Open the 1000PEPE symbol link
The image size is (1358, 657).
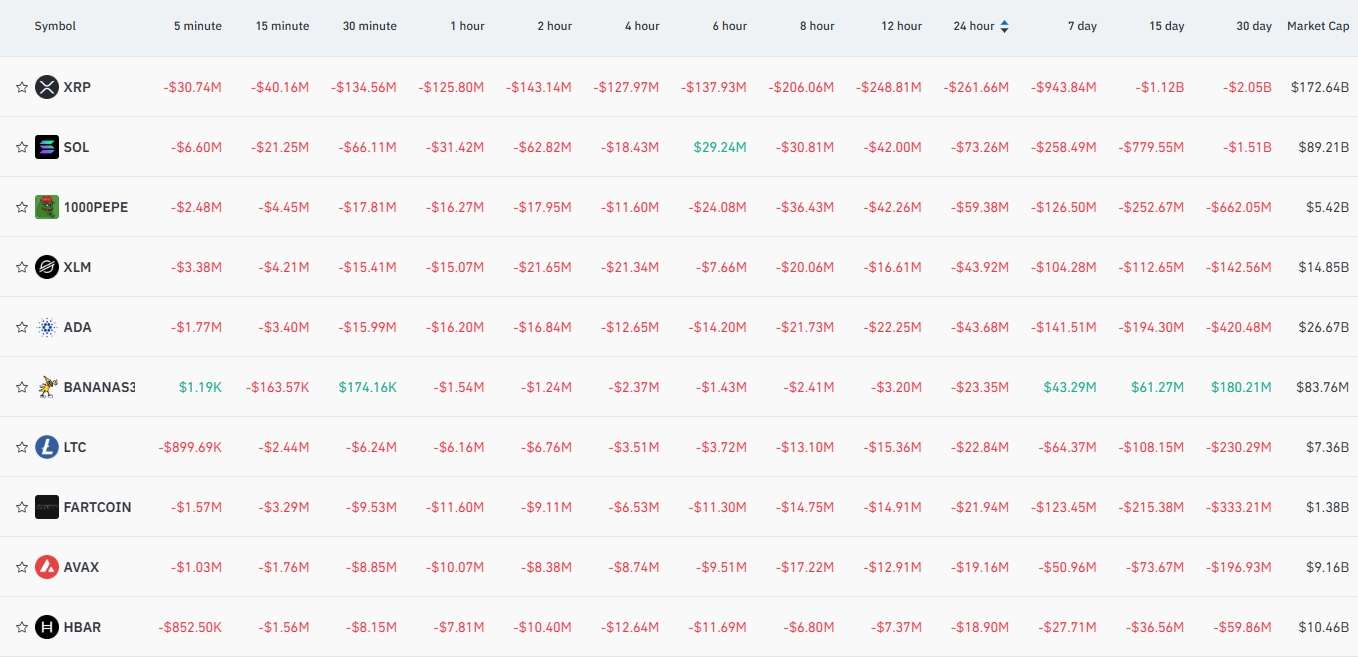96,207
